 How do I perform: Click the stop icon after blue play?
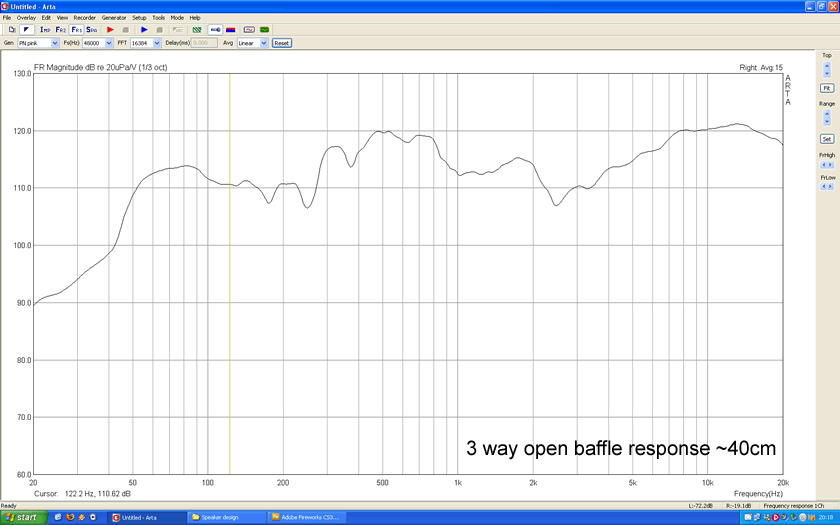[x=159, y=30]
